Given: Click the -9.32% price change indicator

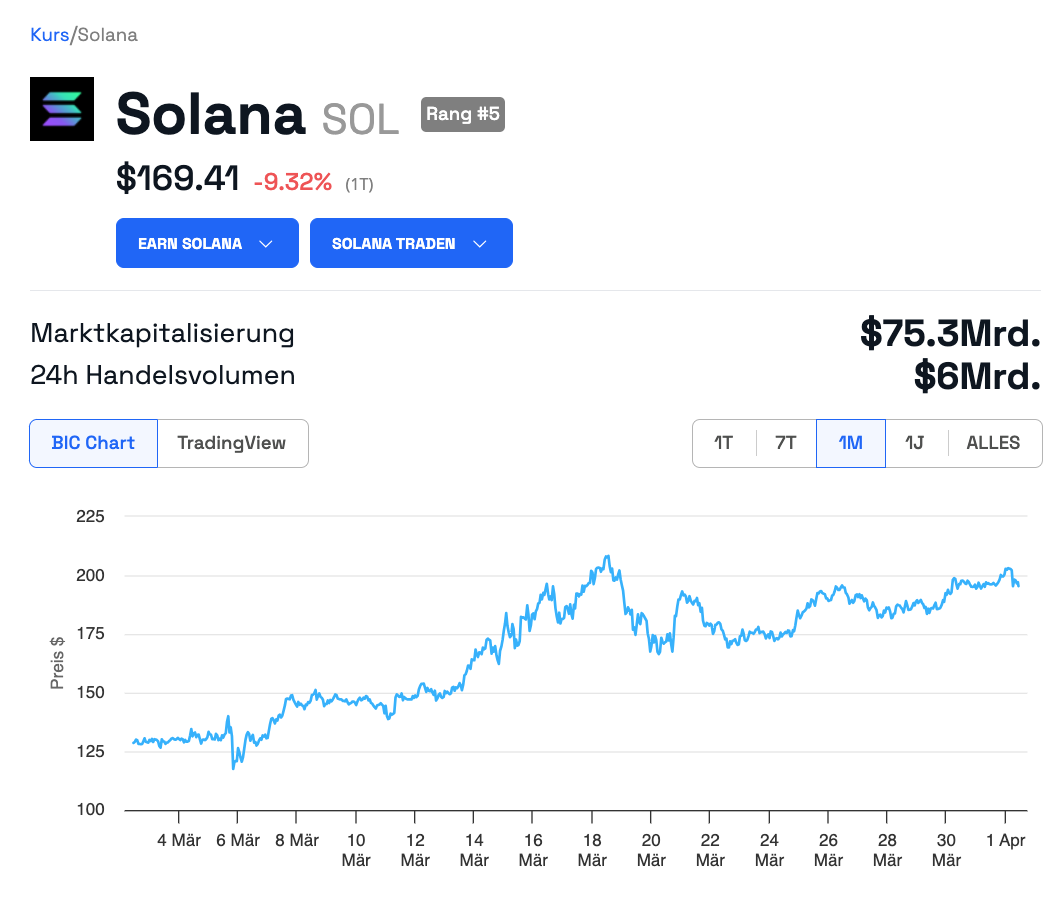Looking at the screenshot, I should (292, 182).
